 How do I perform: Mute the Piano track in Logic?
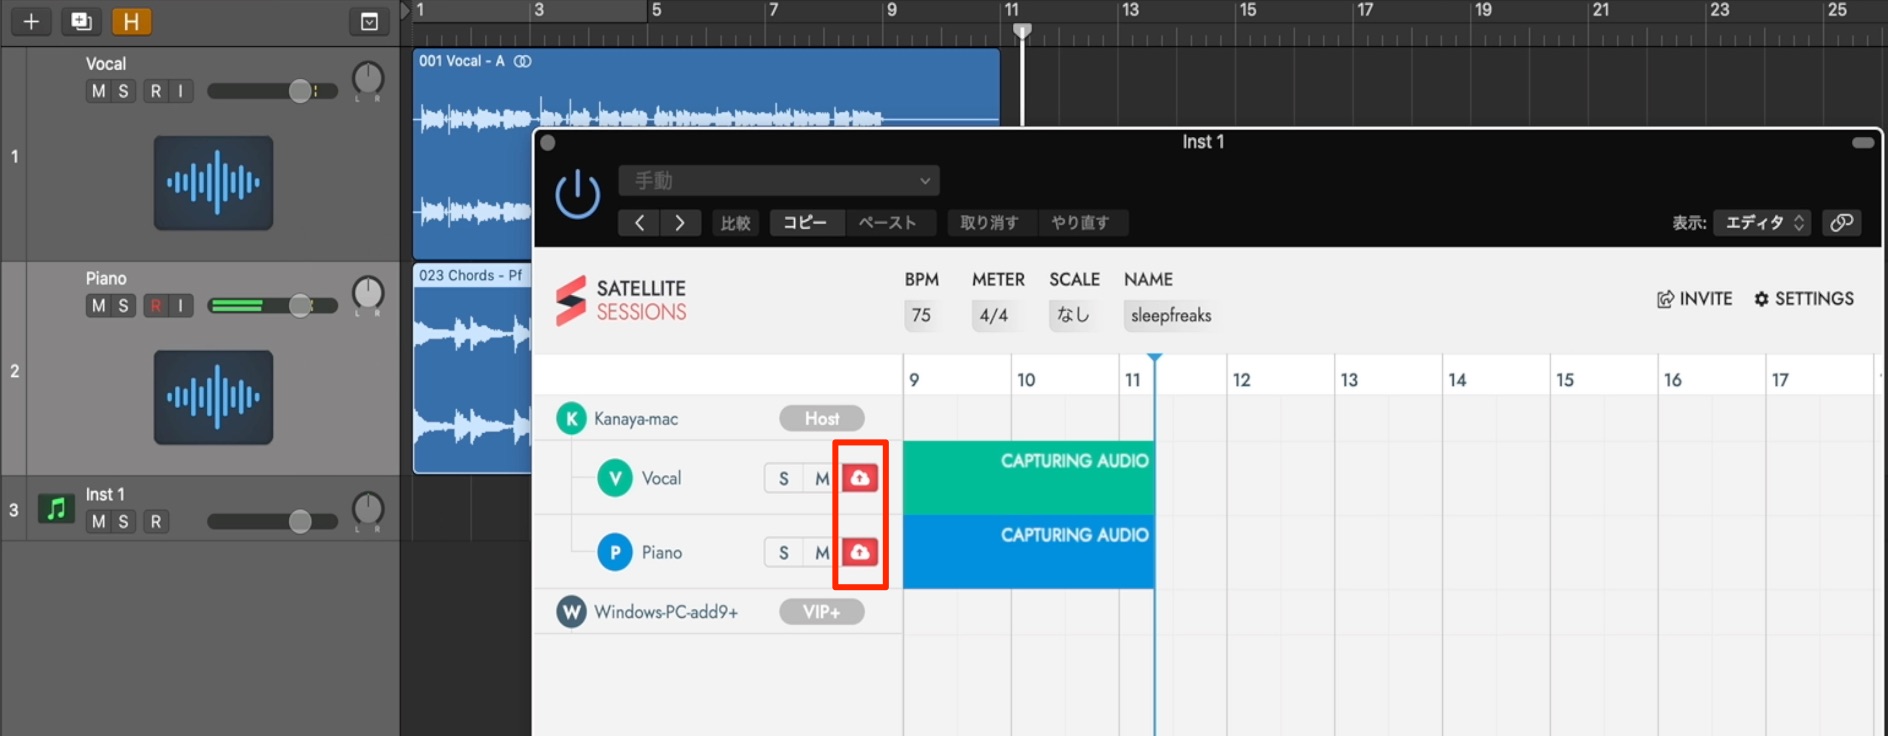98,306
